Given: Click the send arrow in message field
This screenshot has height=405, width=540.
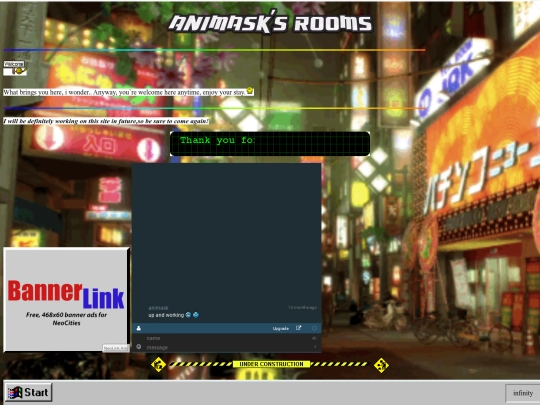Looking at the screenshot, I should pos(315,347).
